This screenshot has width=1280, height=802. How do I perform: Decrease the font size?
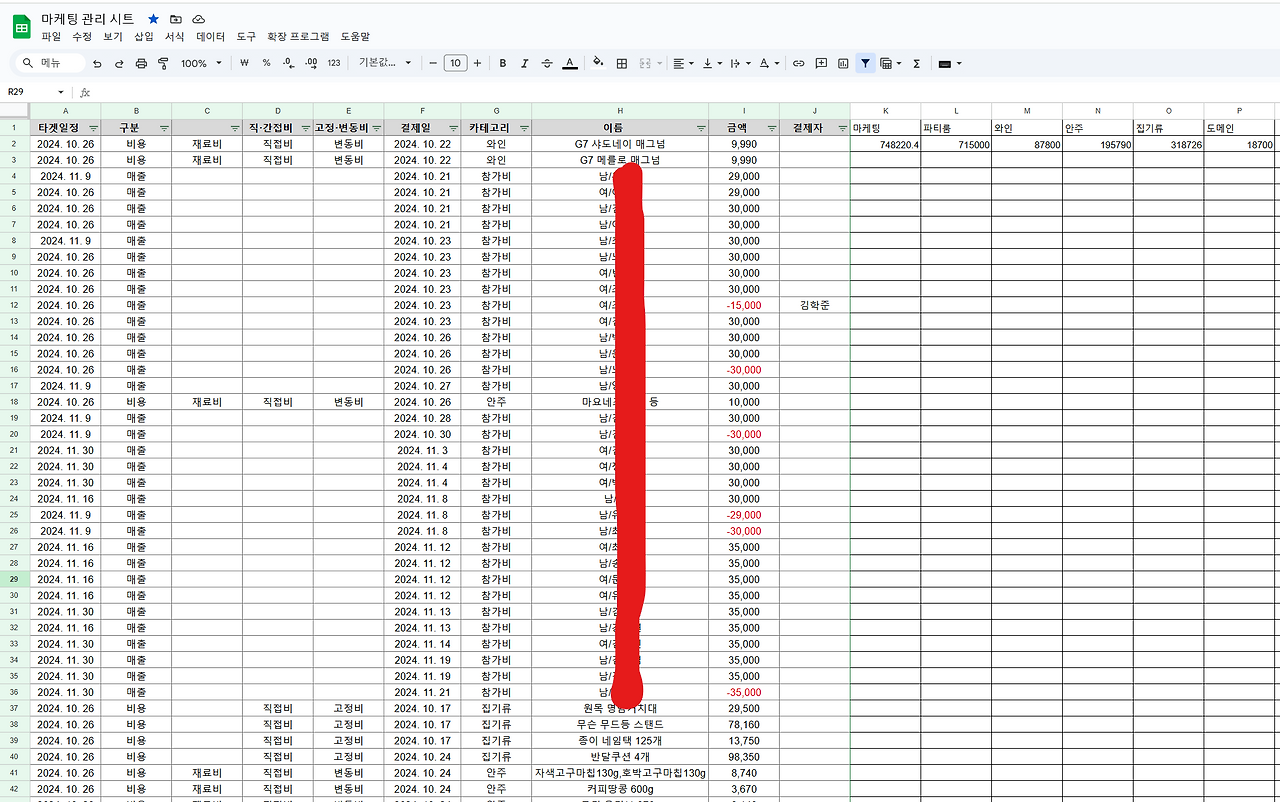click(433, 63)
